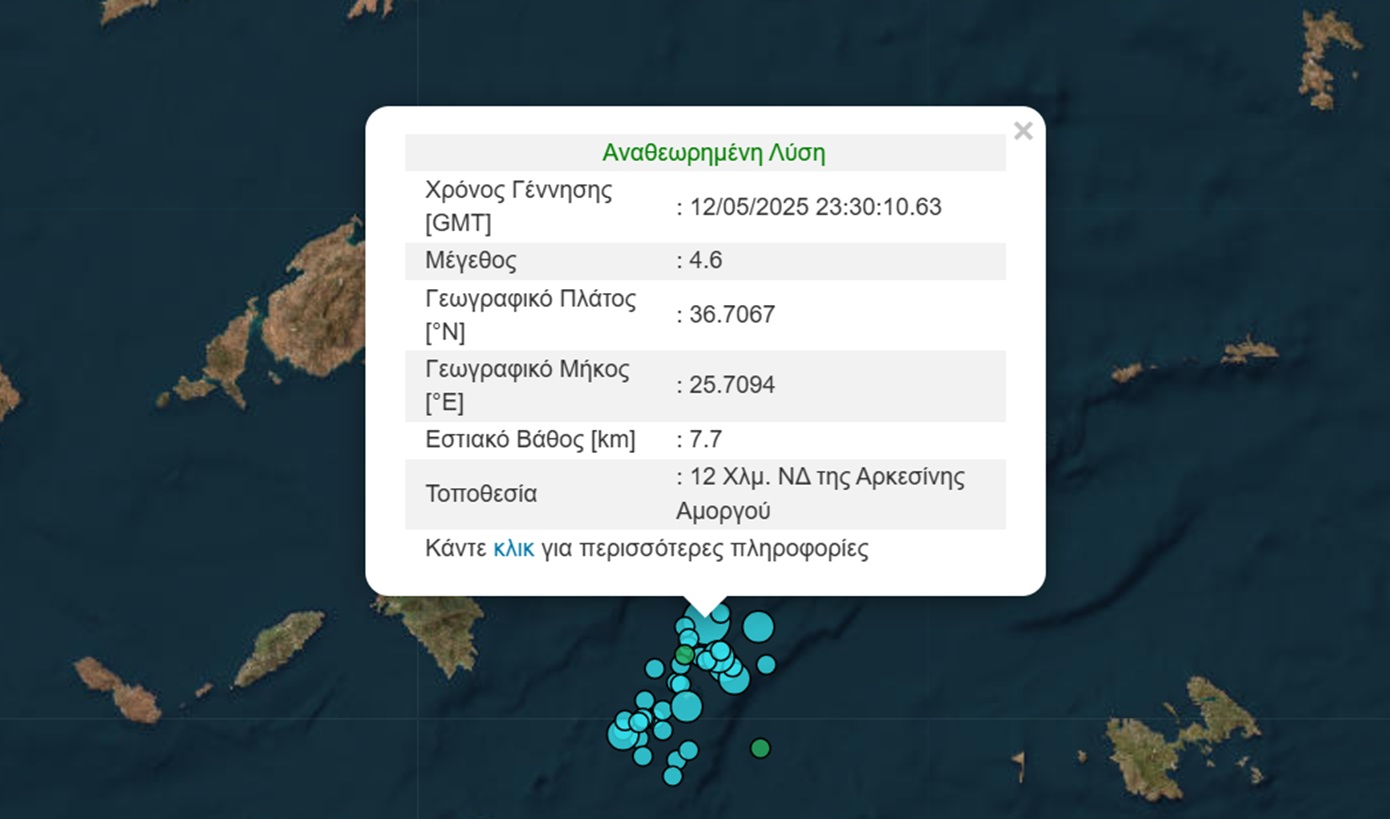Click the isolated green marker southeast of cluster
1390x819 pixels.
click(760, 748)
